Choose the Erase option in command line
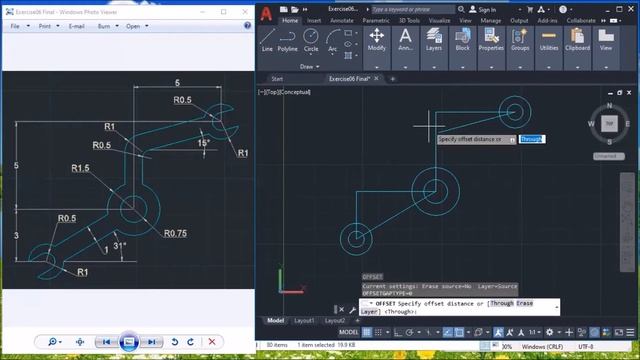Screen dimensions: 640x360 [x=524, y=303]
